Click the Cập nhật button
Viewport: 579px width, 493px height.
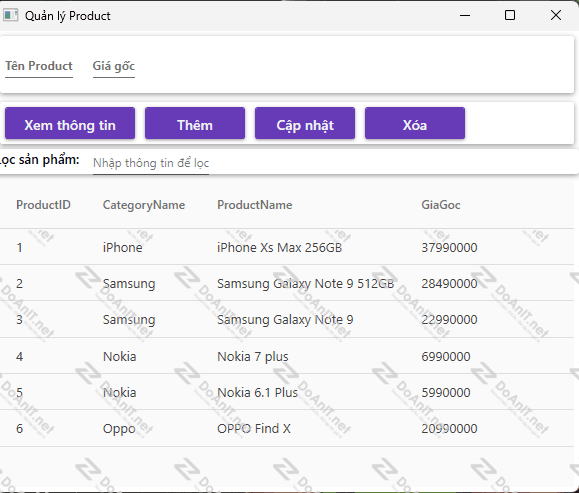click(305, 123)
